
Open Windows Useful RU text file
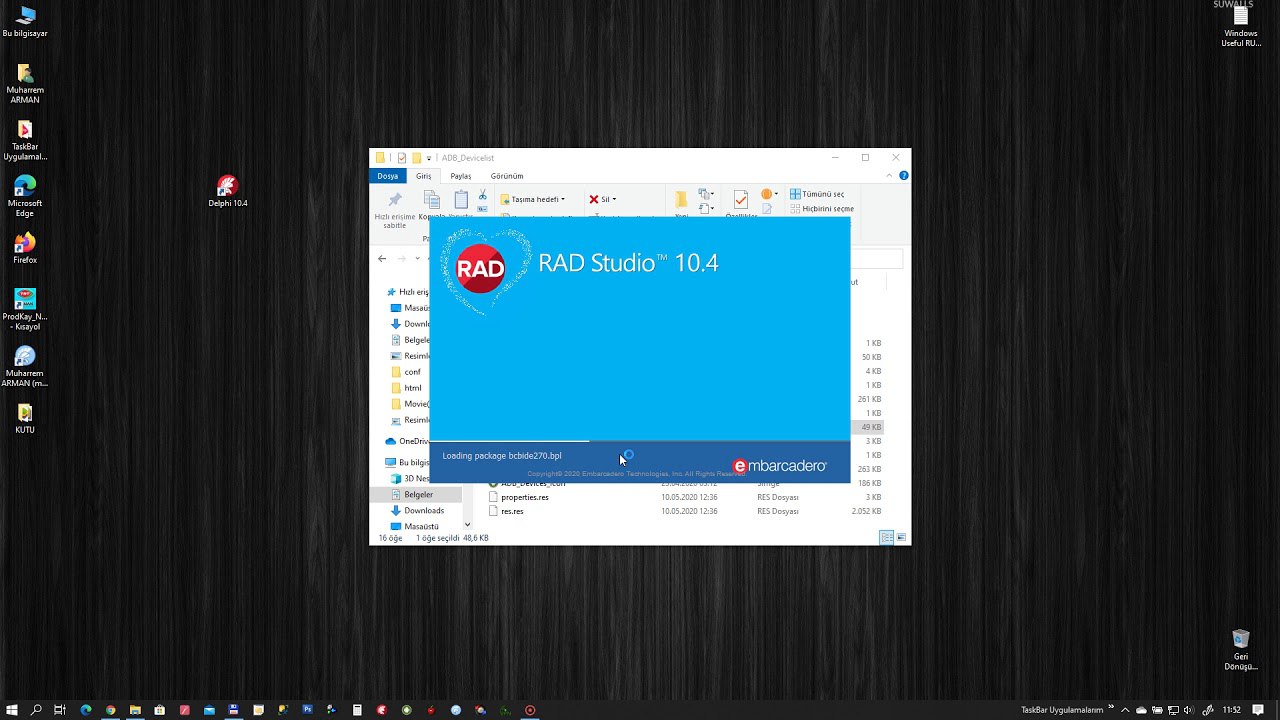1240,27
